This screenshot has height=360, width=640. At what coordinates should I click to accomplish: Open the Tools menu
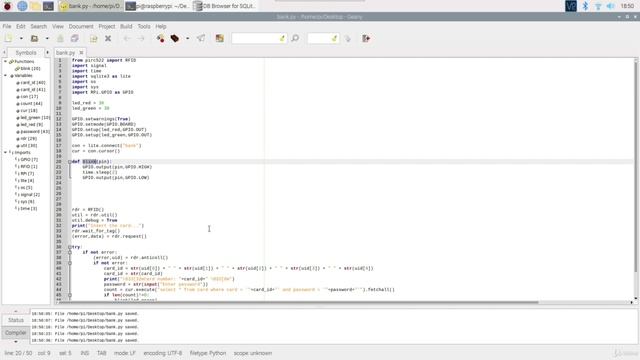[x=144, y=26]
